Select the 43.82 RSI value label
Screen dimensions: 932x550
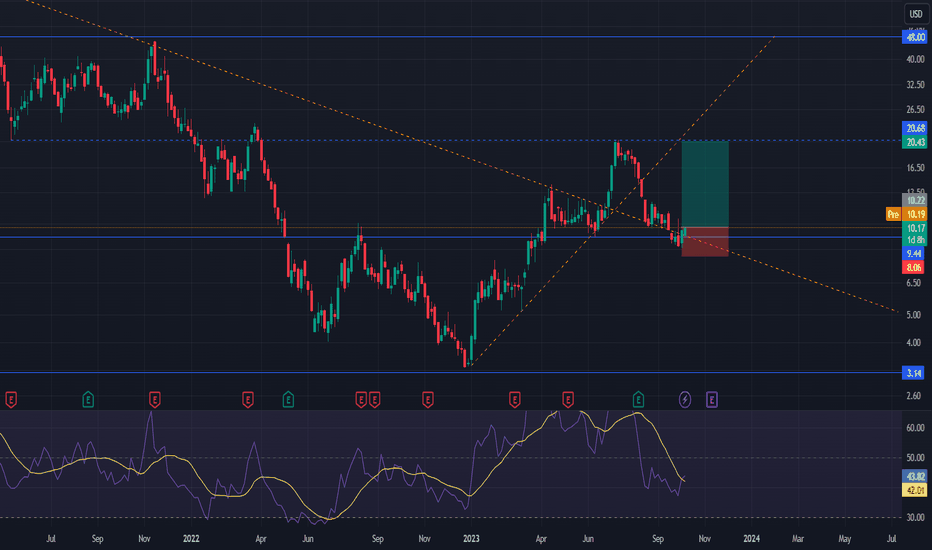click(x=914, y=476)
